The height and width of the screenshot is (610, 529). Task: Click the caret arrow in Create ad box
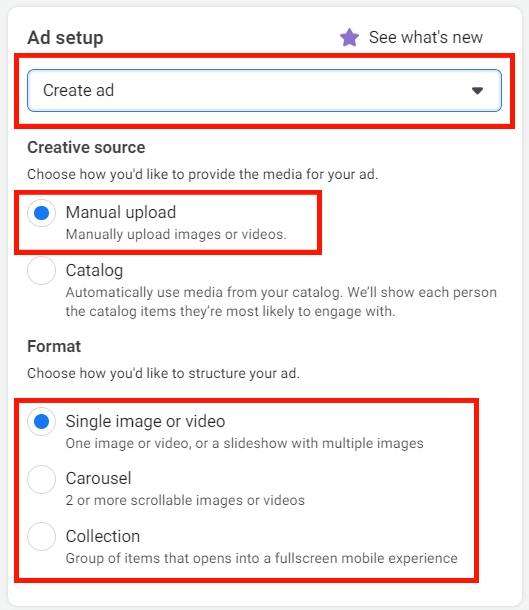[477, 91]
